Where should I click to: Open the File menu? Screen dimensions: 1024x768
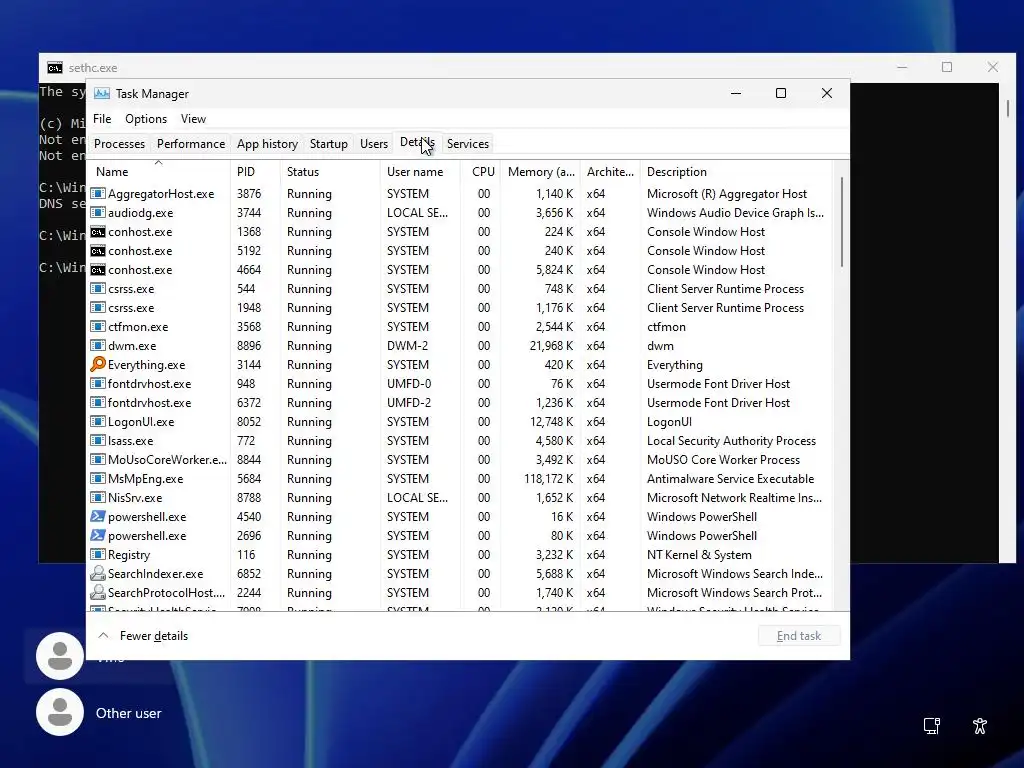102,119
